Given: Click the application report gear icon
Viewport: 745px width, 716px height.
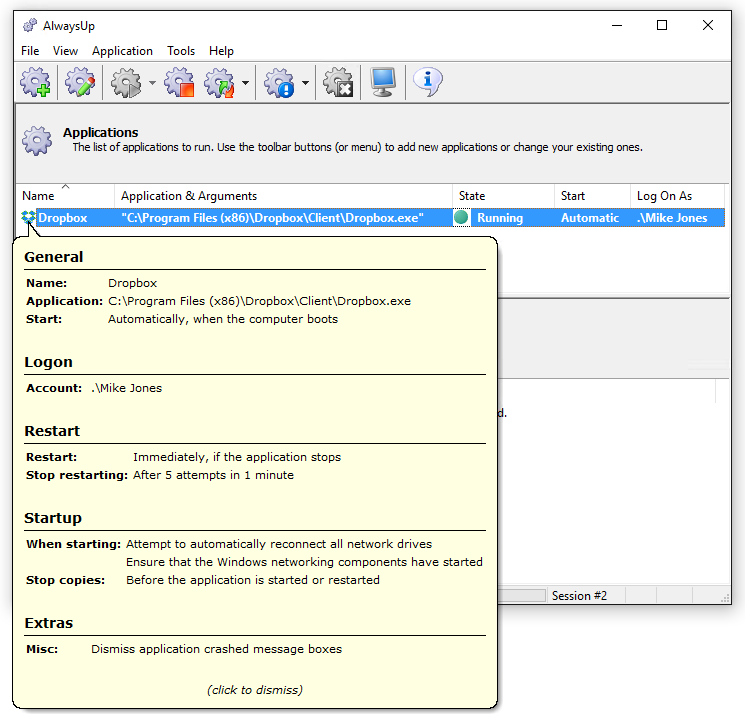Looking at the screenshot, I should click(279, 82).
